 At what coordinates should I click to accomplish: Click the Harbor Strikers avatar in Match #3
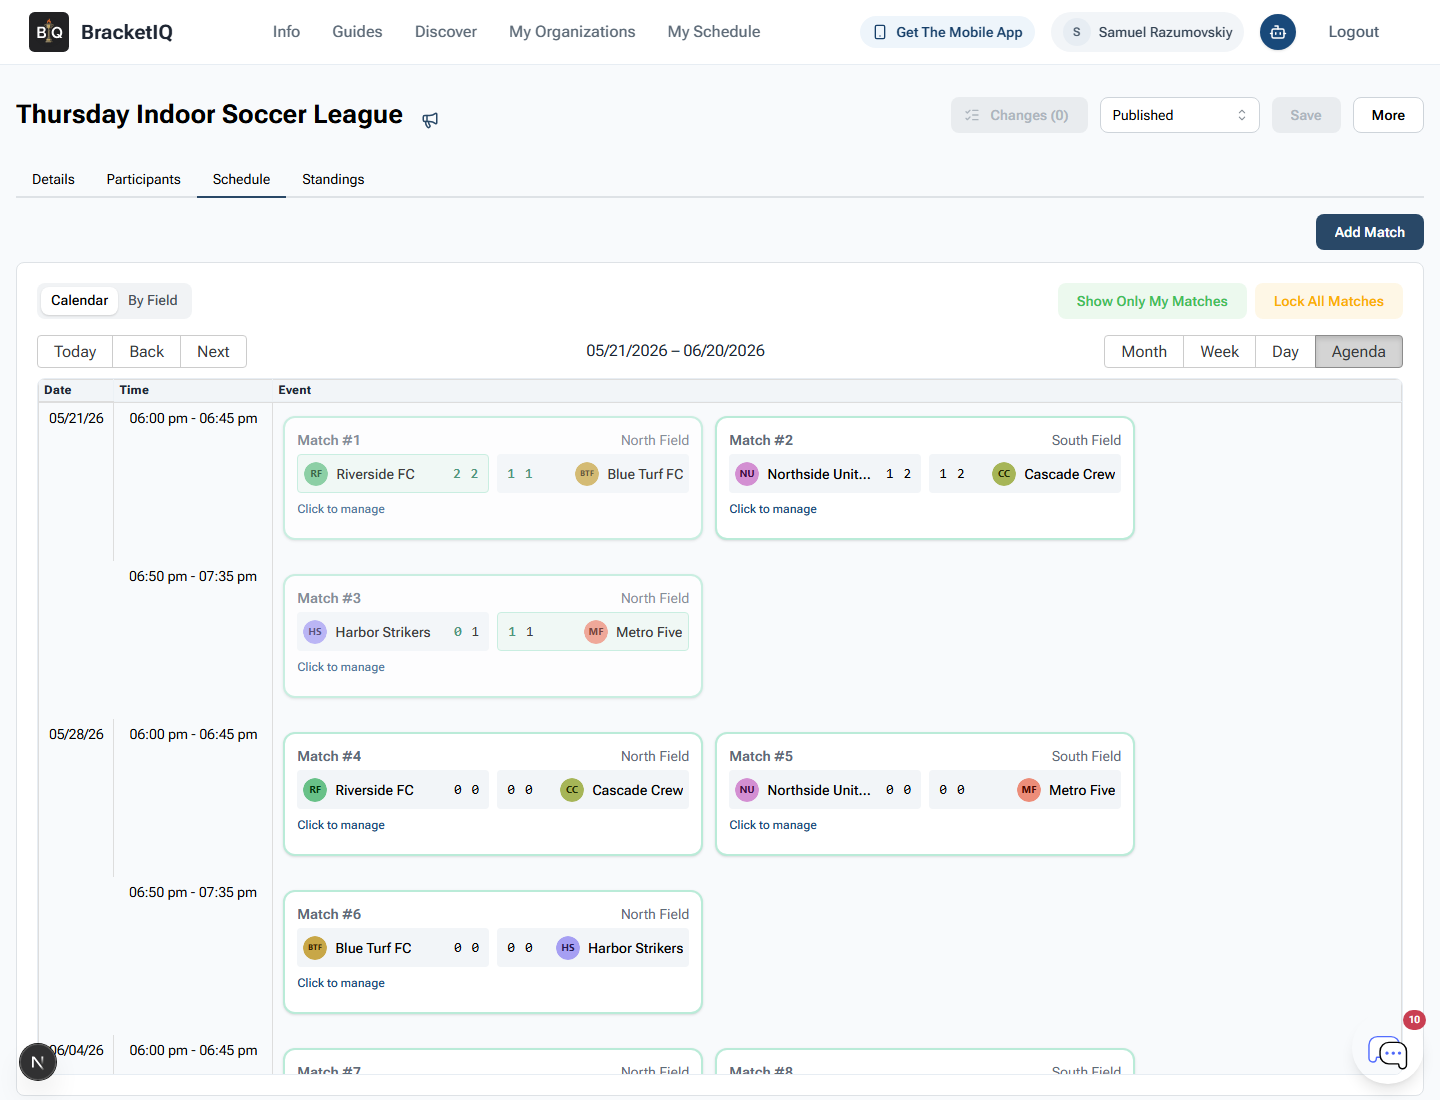[315, 632]
